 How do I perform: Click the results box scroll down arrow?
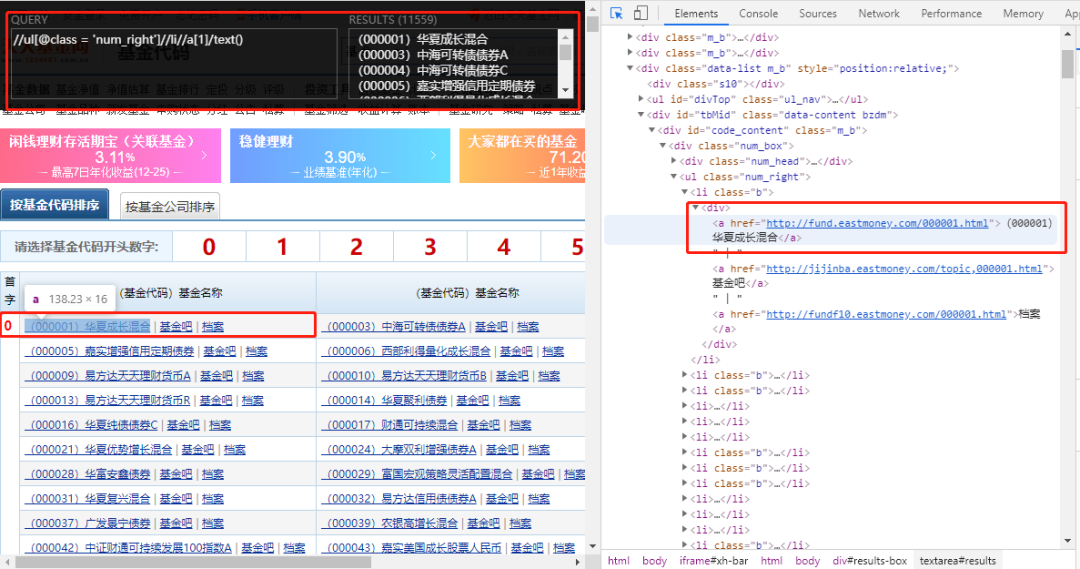565,90
